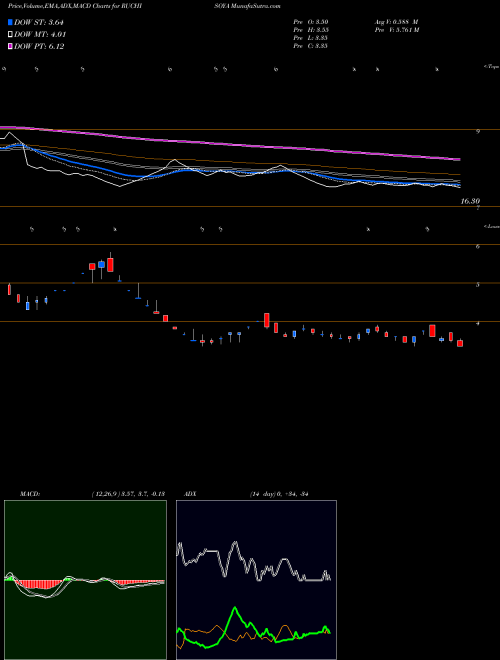The width and height of the screenshot is (500, 660).
Task: Click the MACD (12,26,9) parameters text
Action: tap(128, 494)
